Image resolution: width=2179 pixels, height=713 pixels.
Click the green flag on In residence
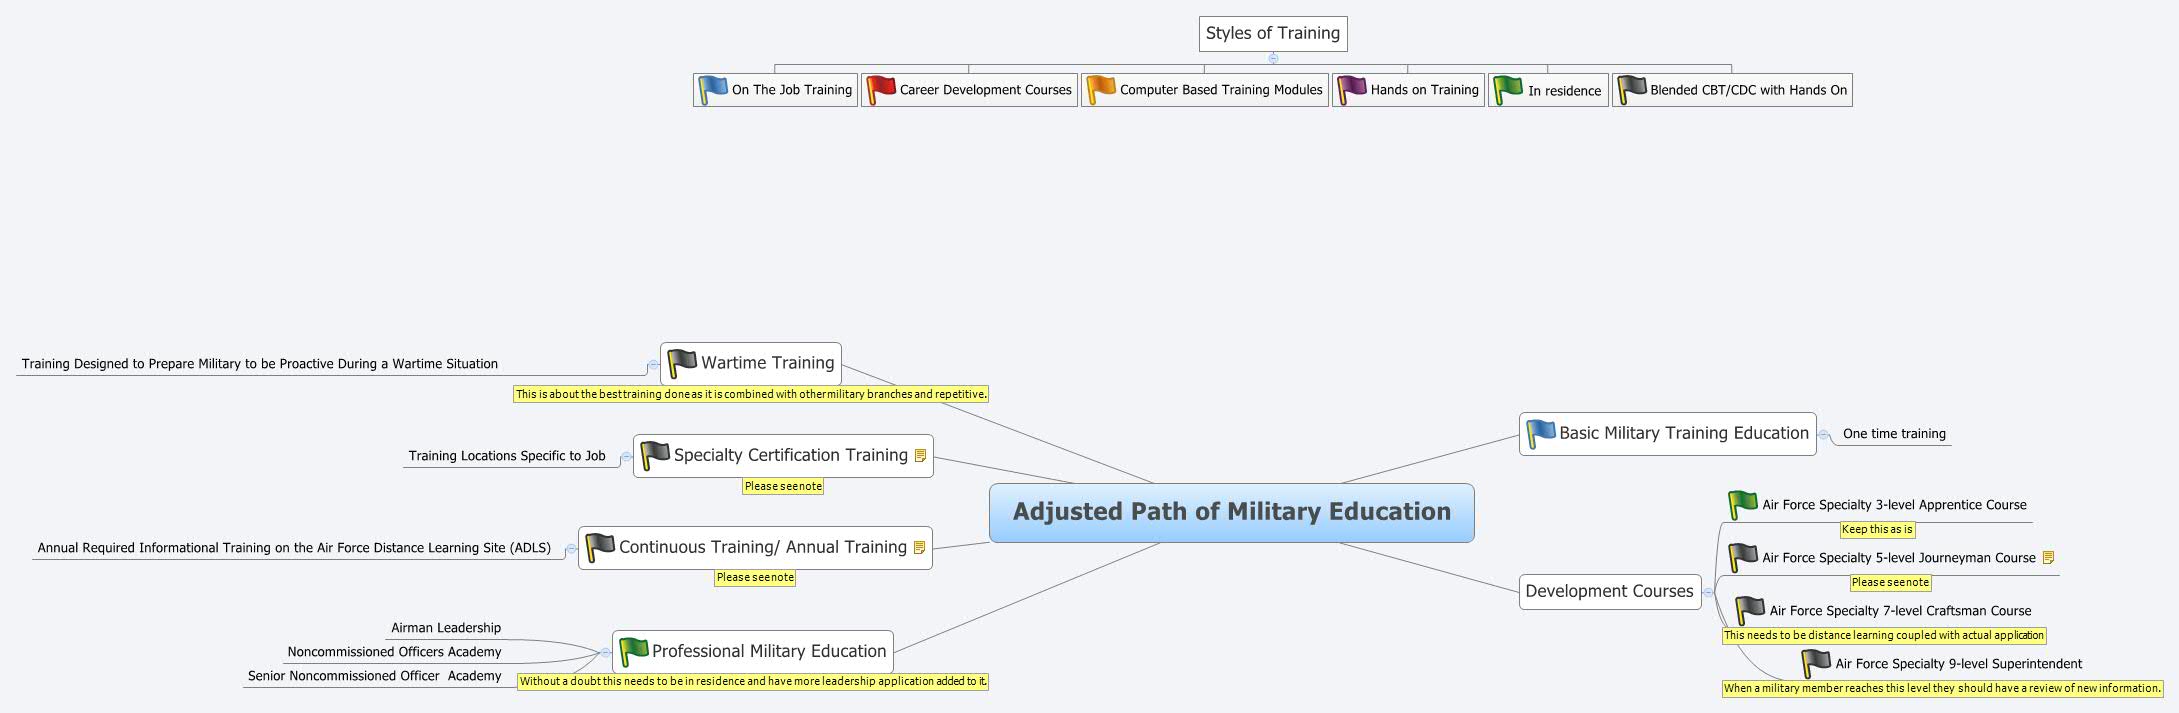[x=1508, y=90]
